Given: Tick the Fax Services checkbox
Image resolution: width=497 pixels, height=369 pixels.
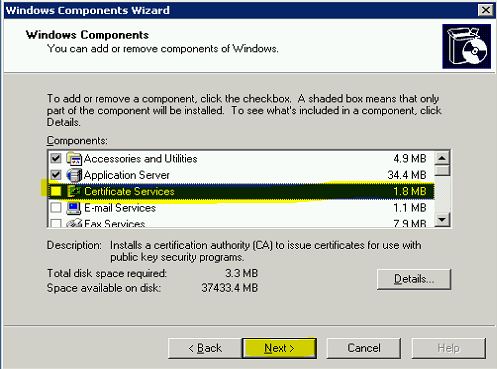Looking at the screenshot, I should click(x=56, y=223).
